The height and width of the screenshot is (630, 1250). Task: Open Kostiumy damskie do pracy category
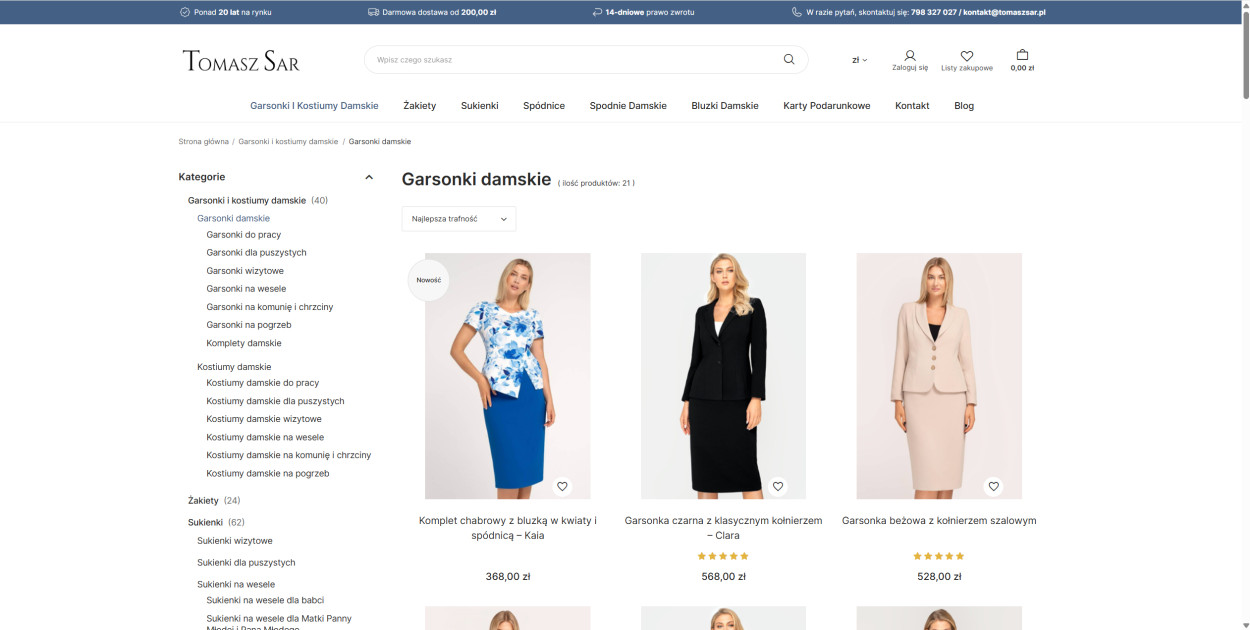coord(262,383)
